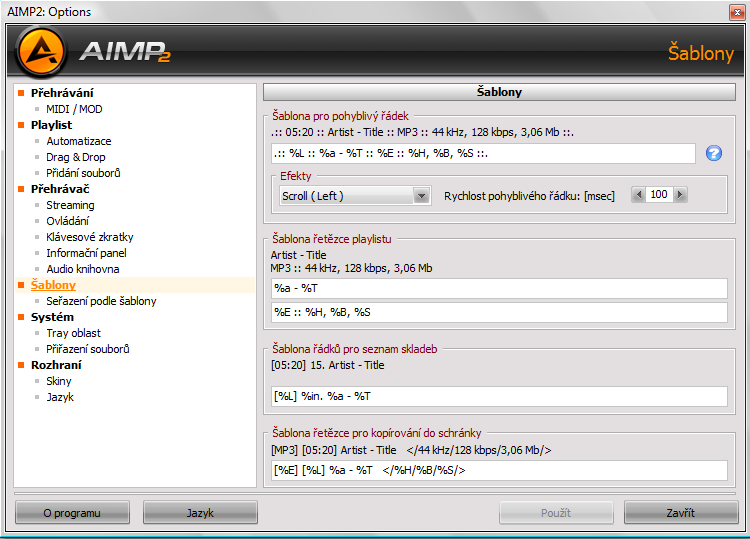Click the '%E :: %H, %B, %S' template field

[499, 312]
